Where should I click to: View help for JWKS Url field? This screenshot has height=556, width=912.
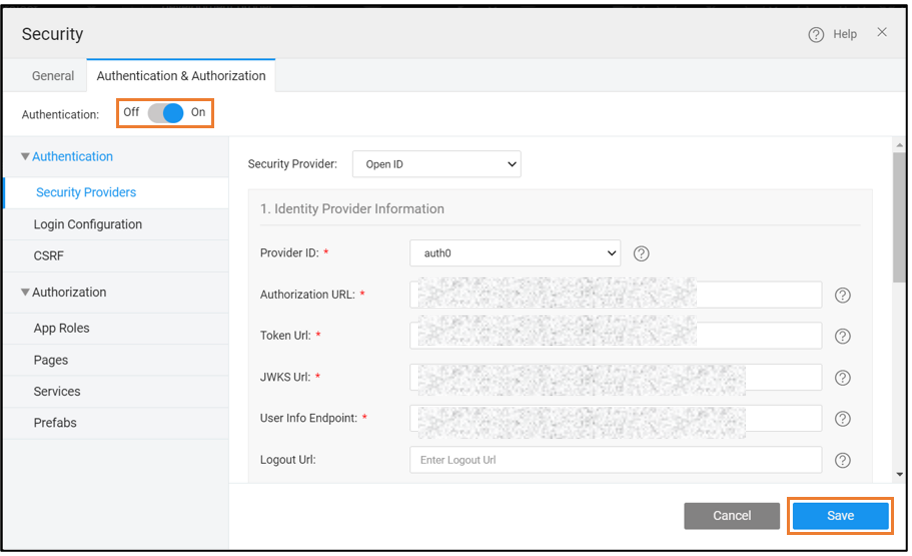[x=842, y=377]
